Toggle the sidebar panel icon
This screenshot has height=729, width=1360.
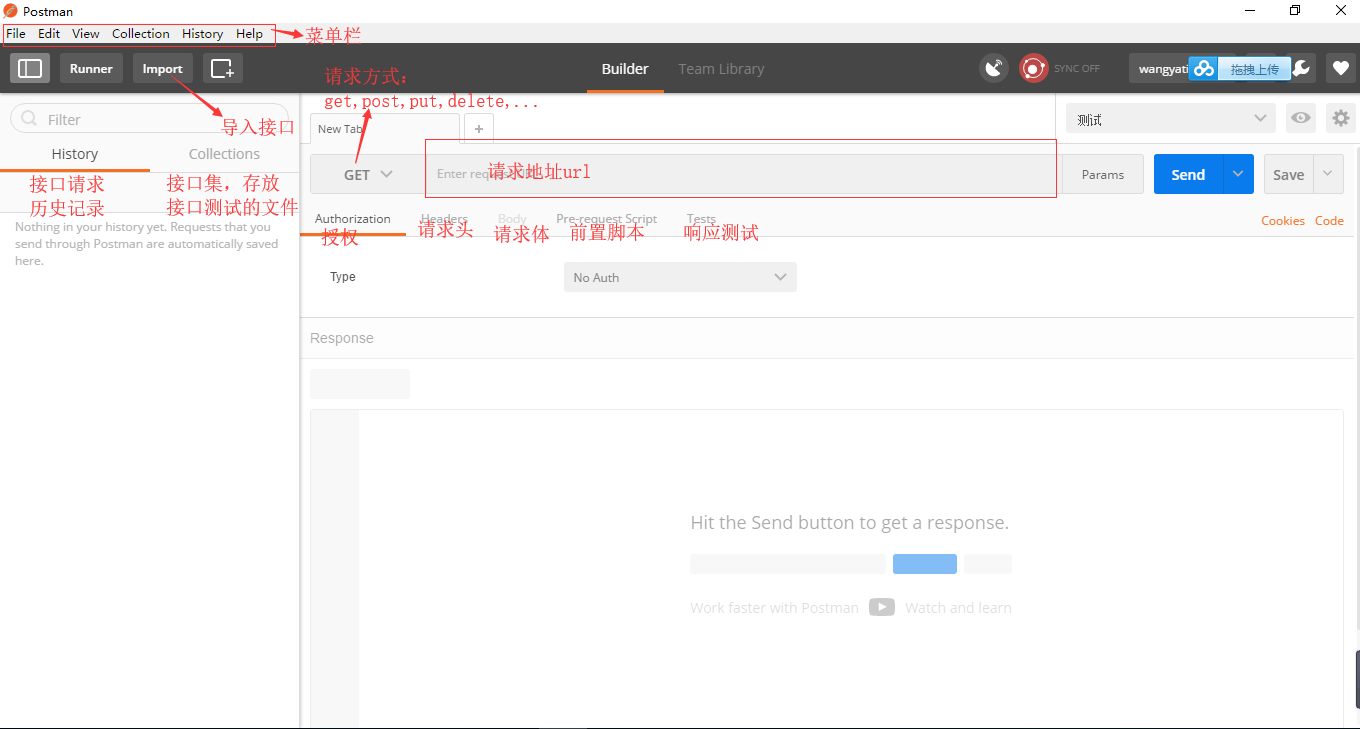tap(30, 68)
